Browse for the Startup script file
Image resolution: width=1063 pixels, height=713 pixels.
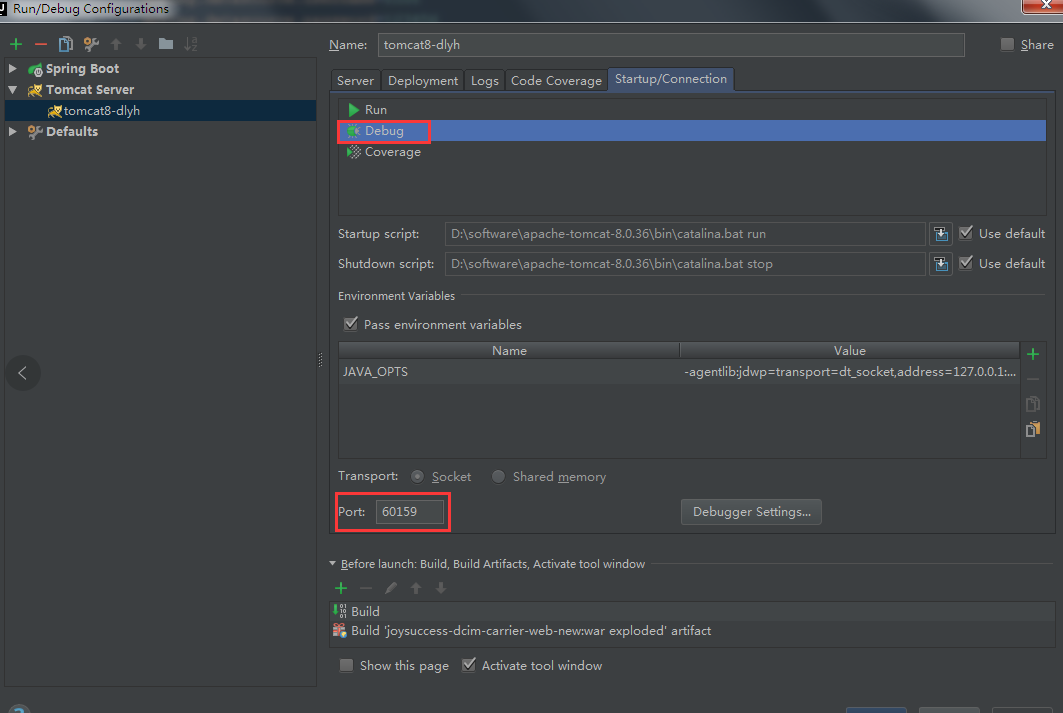point(941,234)
